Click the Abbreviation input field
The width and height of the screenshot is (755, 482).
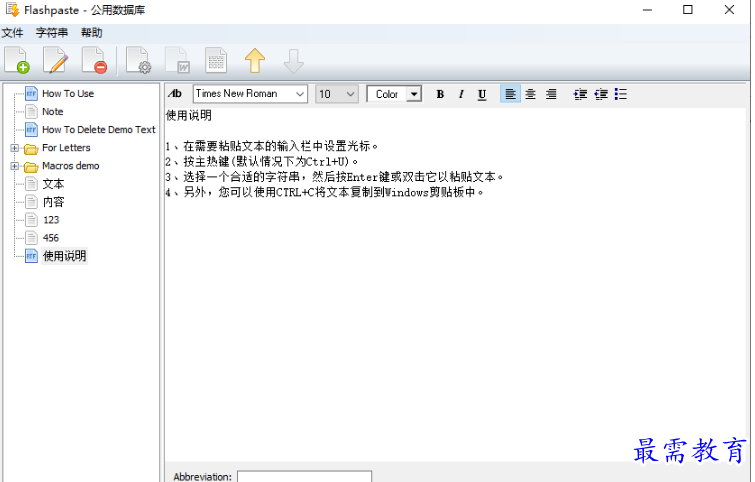click(x=304, y=476)
